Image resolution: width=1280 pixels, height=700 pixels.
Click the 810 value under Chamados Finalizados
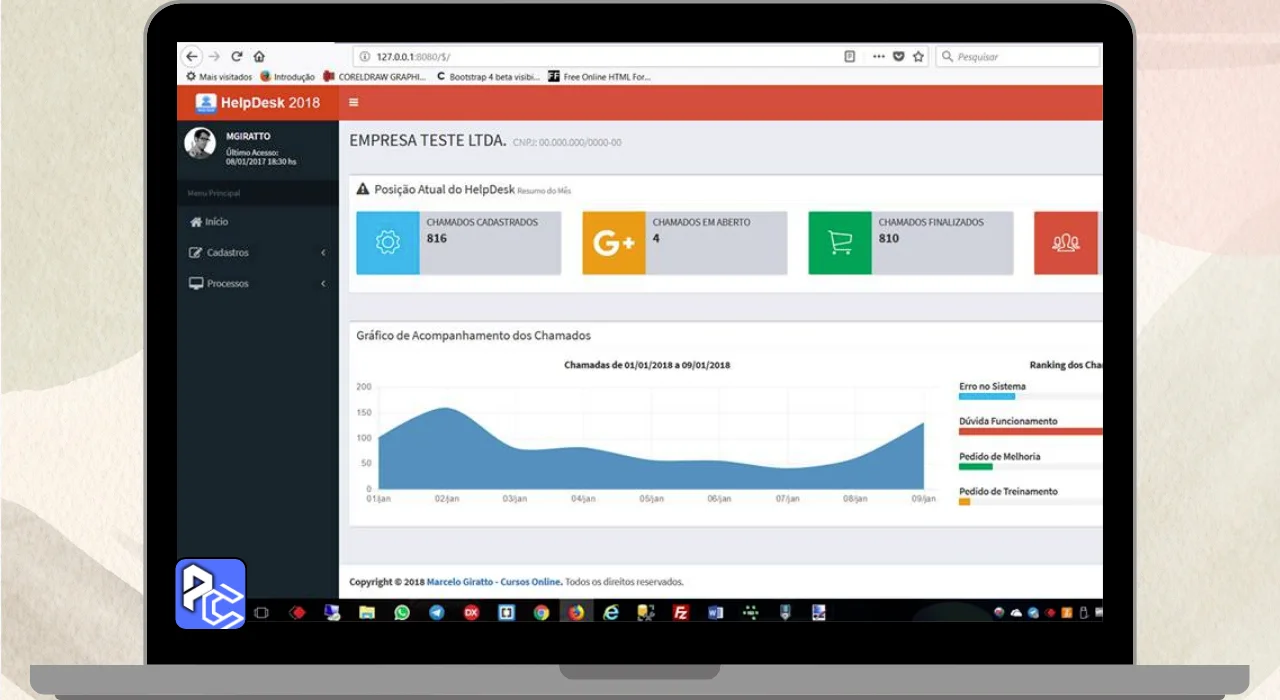click(x=889, y=239)
